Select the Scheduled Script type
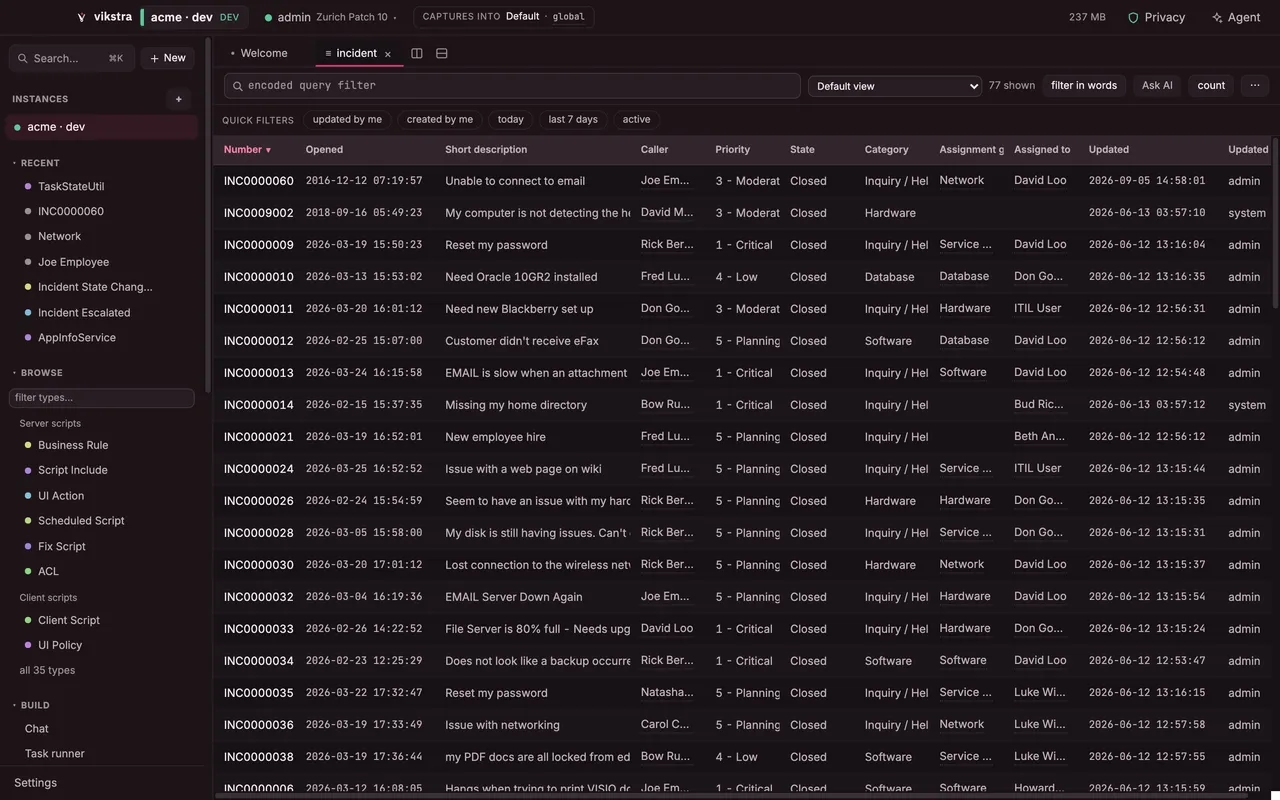This screenshot has width=1280, height=800. point(81,521)
